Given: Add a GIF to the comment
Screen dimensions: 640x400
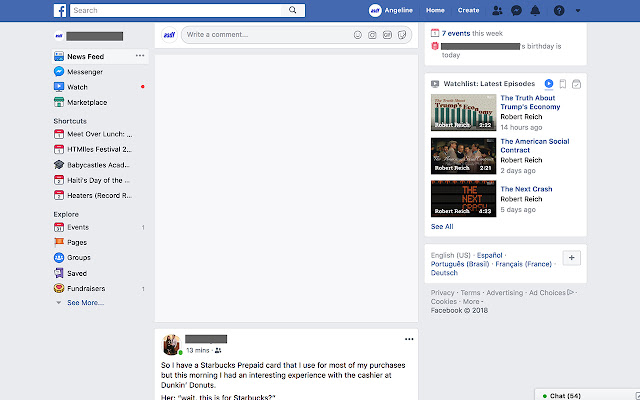Looking at the screenshot, I should point(387,35).
